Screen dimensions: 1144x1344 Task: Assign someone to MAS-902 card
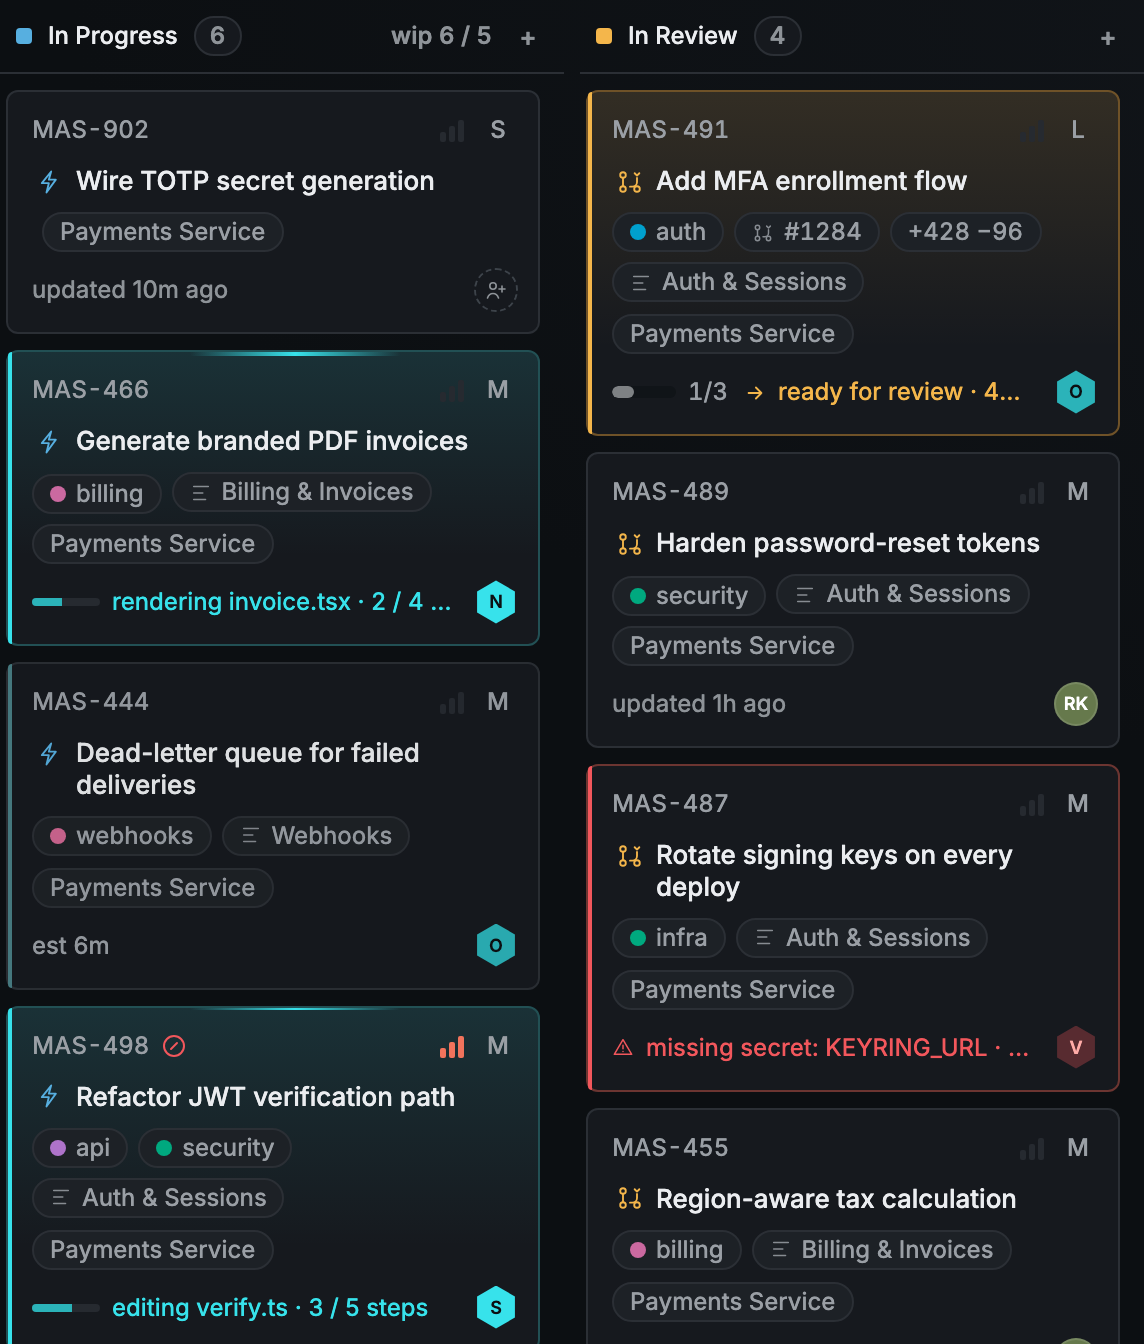point(496,290)
